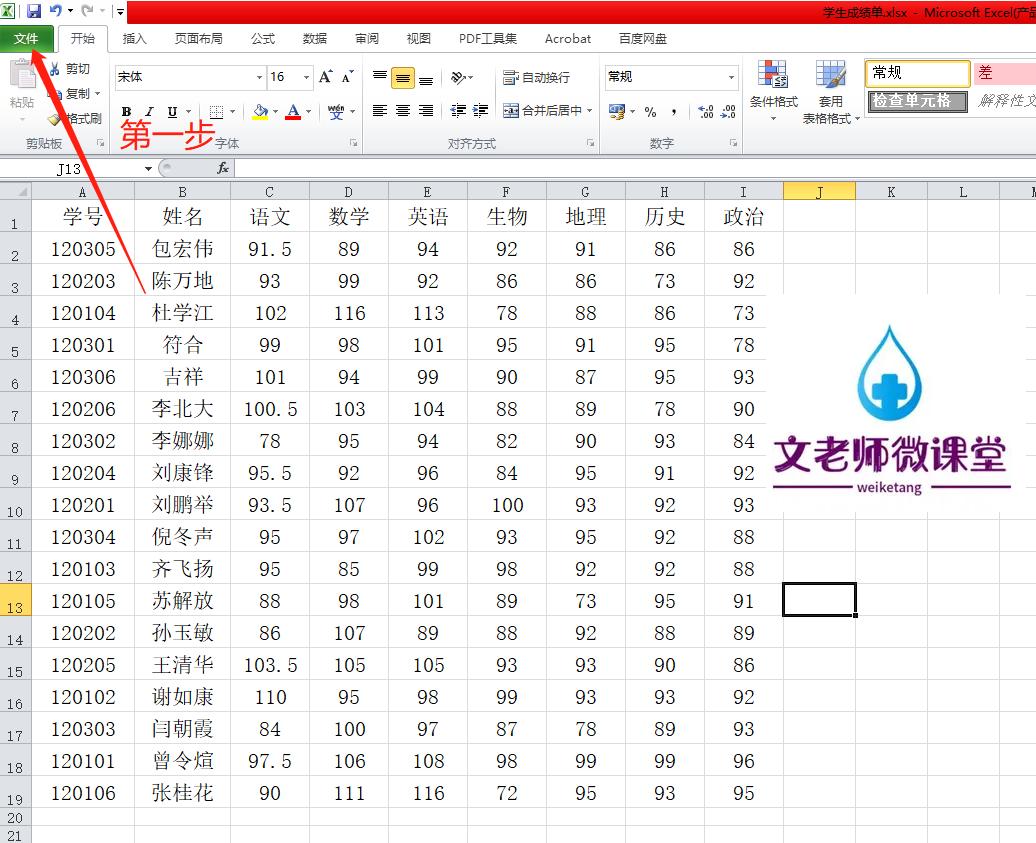Click 增加小数位数 (Increase Decimal) icon
Screen dimensions: 1036x843
click(x=705, y=112)
